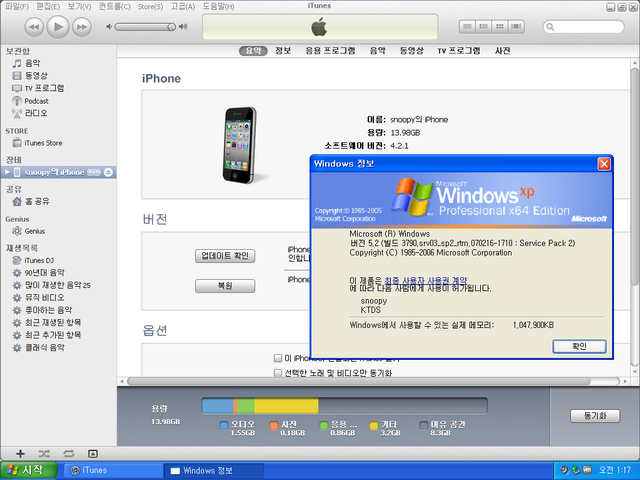Switch to Windows 정보 taskbar button
This screenshot has height=480, width=640.
[213, 471]
